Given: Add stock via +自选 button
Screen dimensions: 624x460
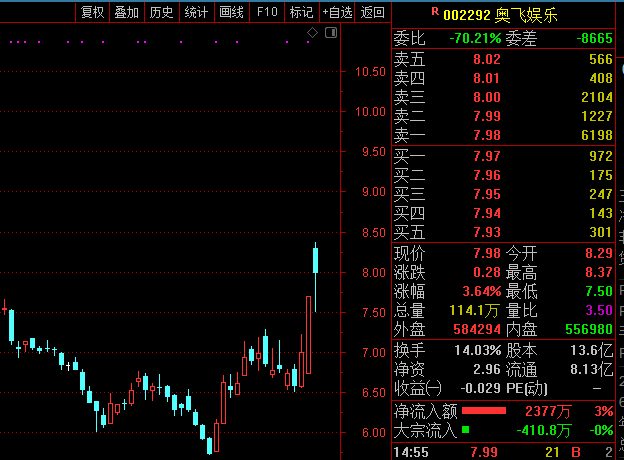Looking at the screenshot, I should [x=337, y=12].
